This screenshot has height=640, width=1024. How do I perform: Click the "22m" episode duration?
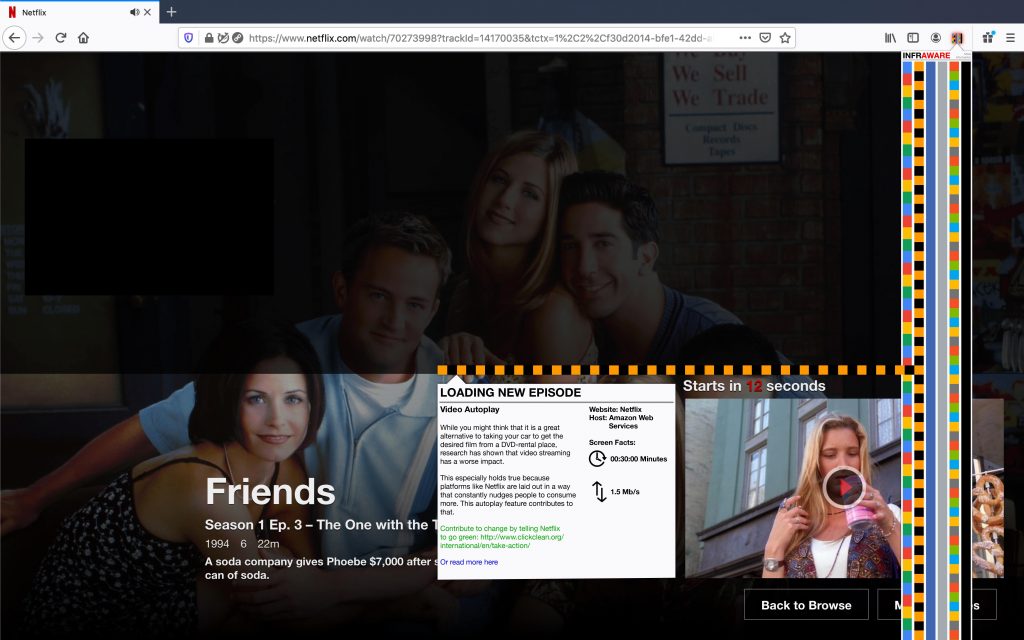[x=268, y=544]
